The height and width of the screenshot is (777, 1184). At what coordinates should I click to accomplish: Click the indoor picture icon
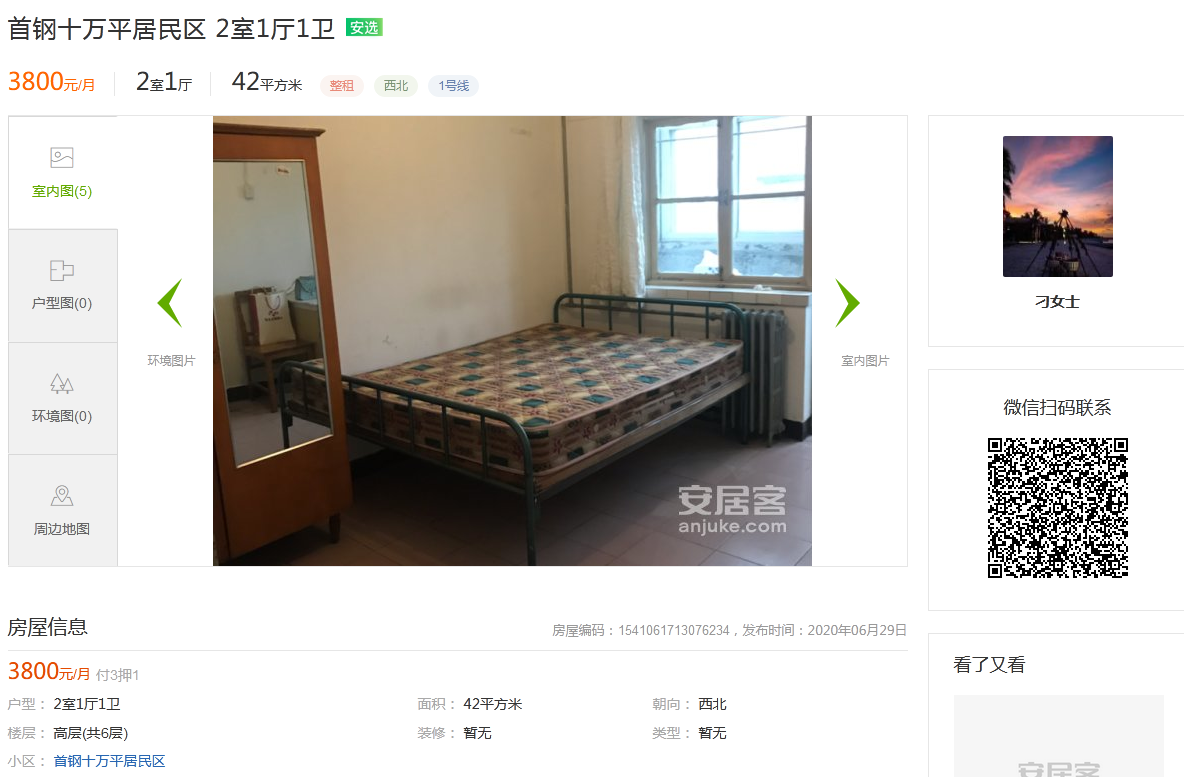coord(62,158)
